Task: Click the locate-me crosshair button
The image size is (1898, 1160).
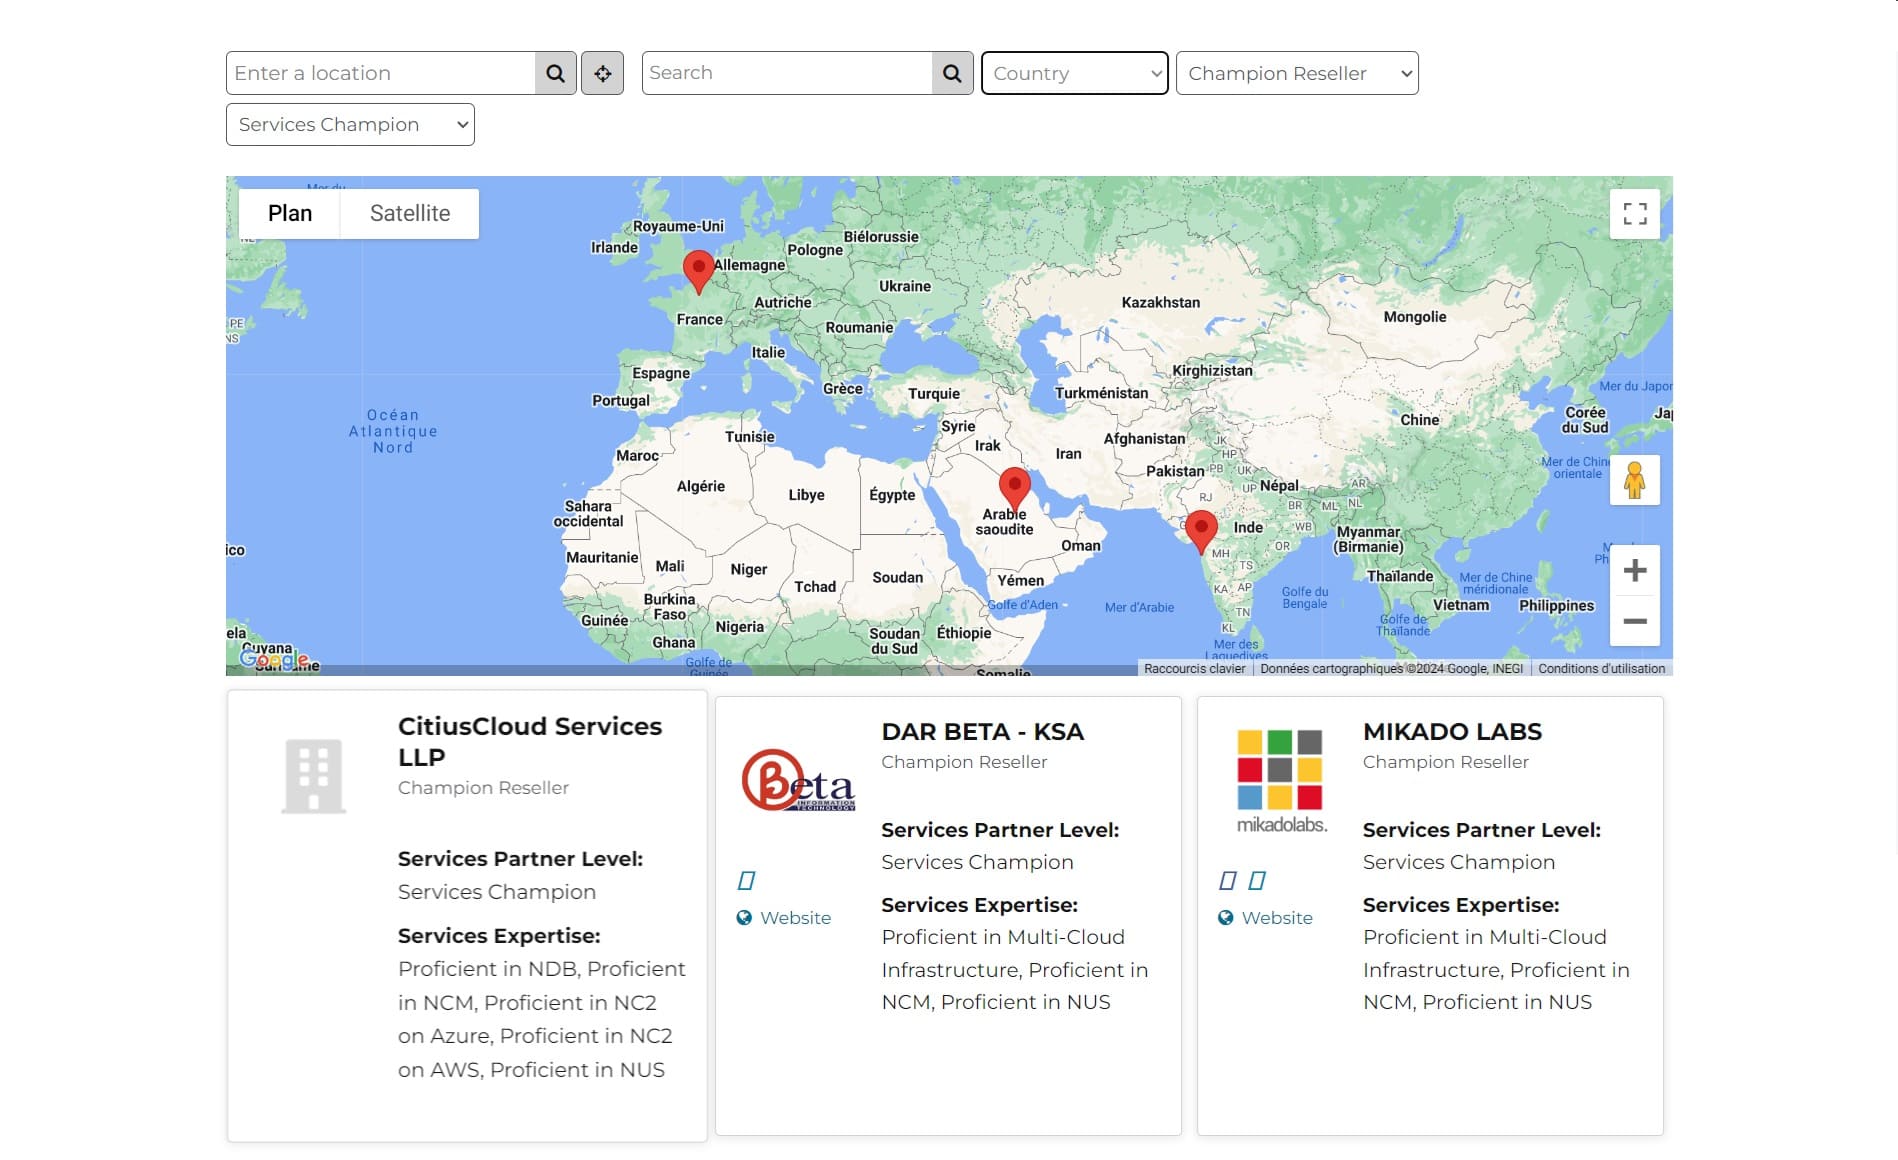Action: 603,73
